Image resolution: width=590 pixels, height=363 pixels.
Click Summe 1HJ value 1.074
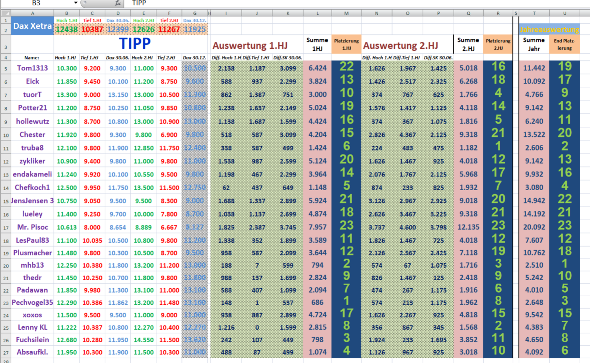[317, 352]
